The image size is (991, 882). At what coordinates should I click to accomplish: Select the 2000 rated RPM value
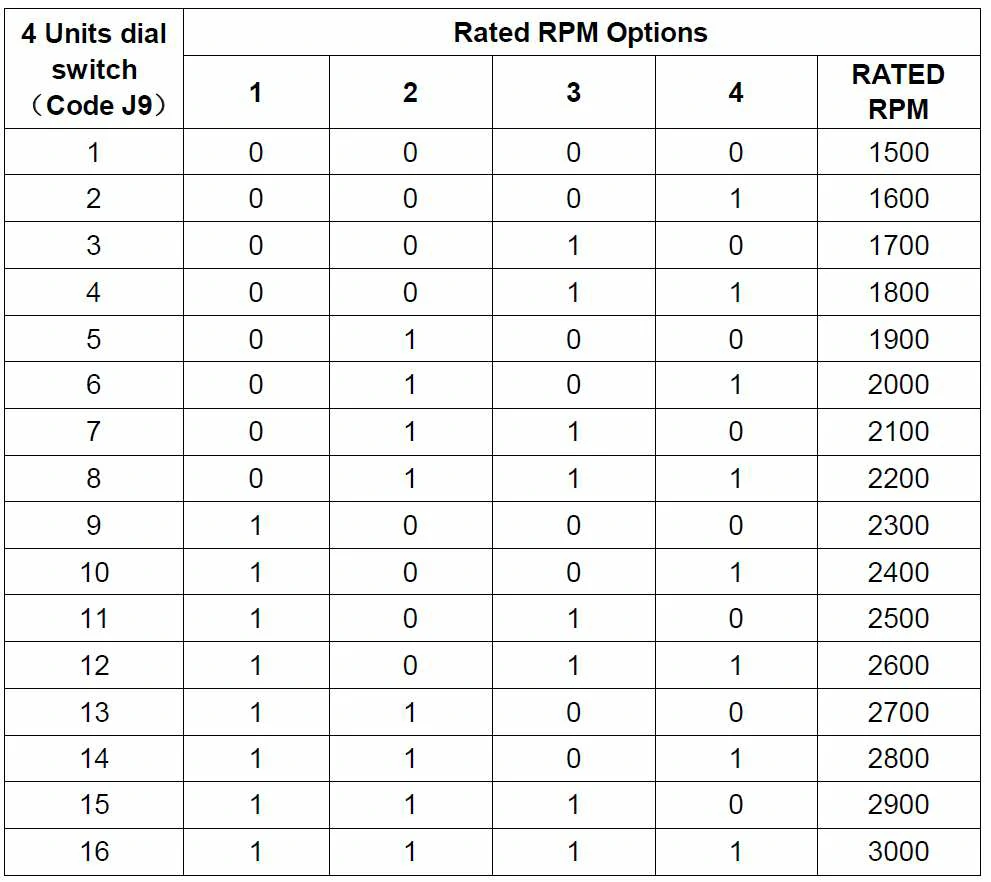(x=898, y=385)
